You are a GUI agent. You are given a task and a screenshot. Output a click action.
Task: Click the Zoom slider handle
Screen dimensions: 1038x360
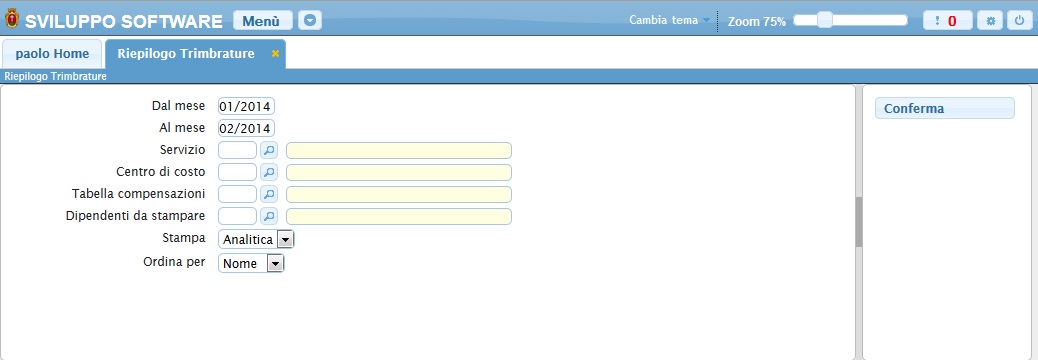(825, 20)
